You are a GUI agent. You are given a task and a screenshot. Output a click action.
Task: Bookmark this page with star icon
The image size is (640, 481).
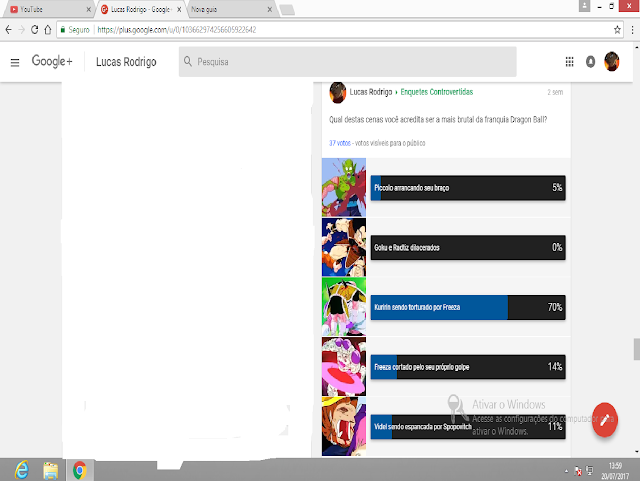point(617,29)
